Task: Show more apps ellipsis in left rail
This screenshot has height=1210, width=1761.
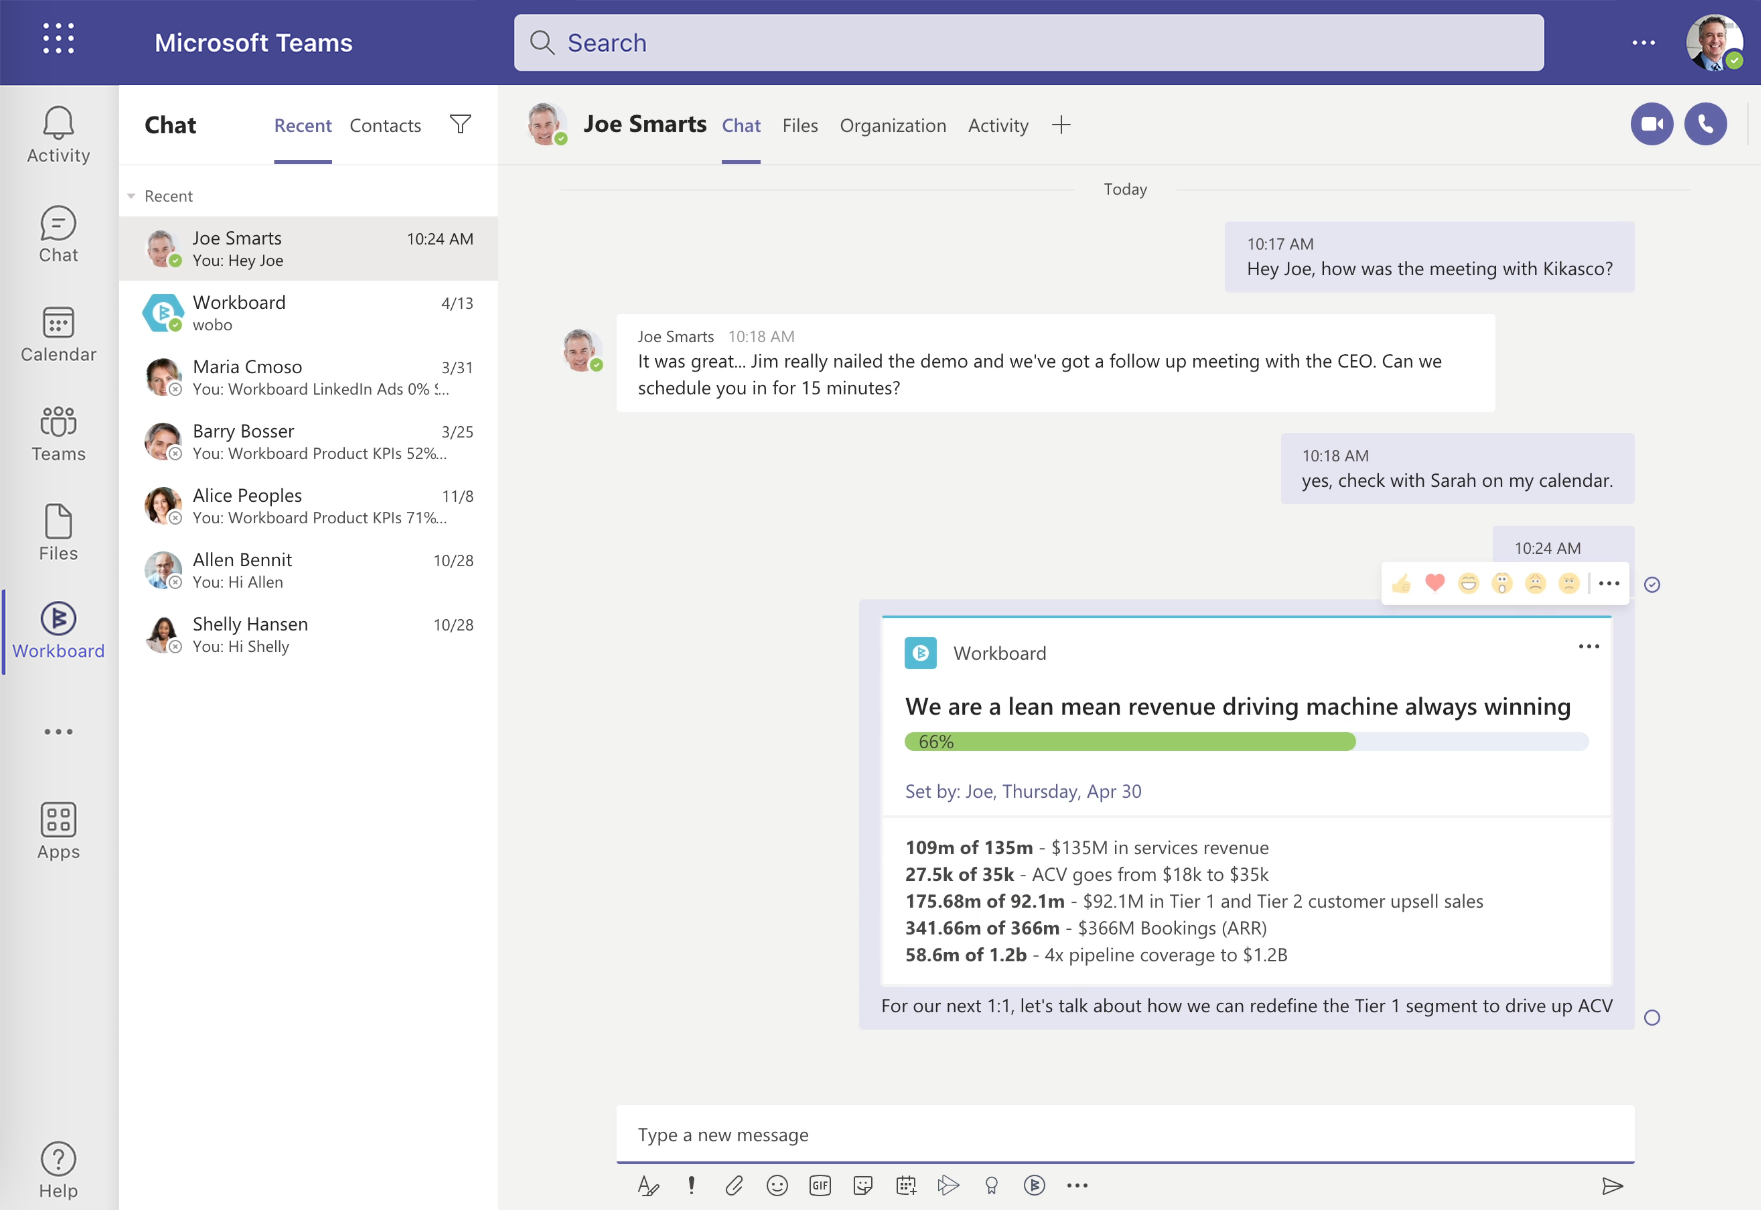Action: point(58,732)
